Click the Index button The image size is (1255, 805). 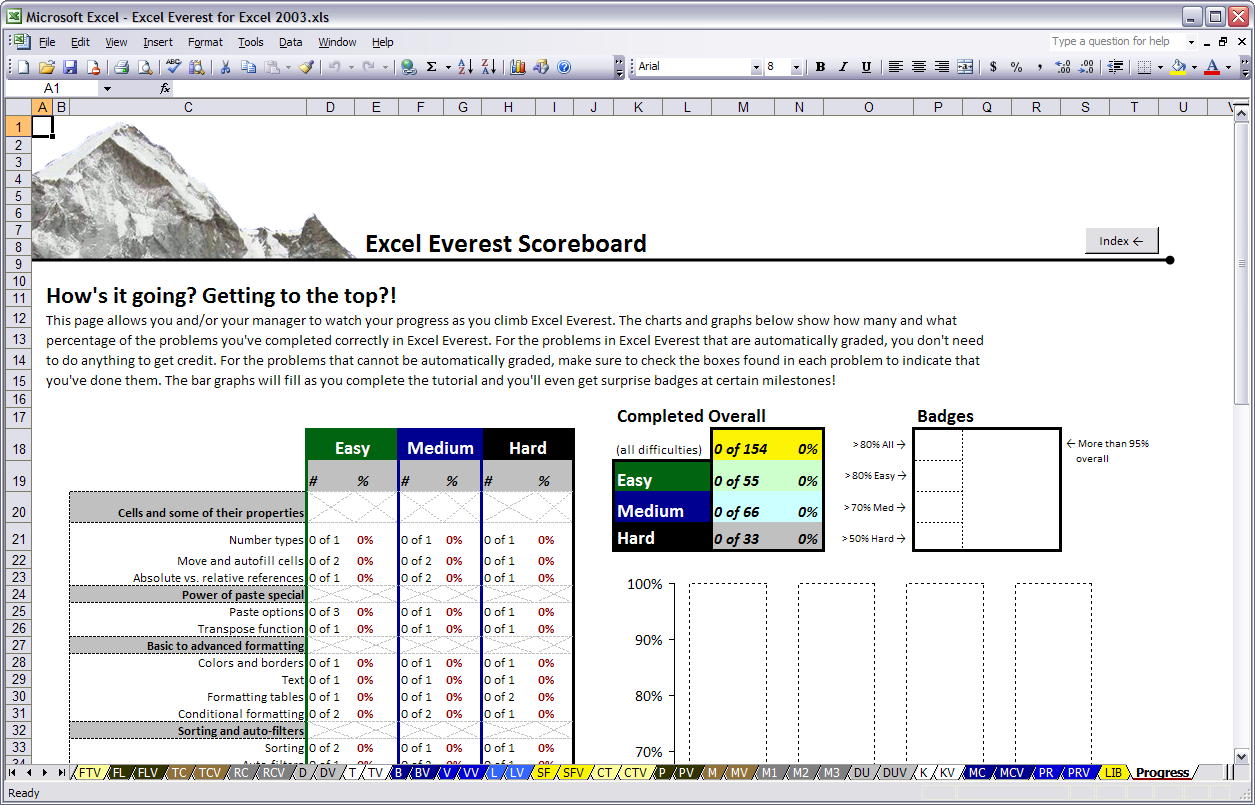(x=1121, y=241)
